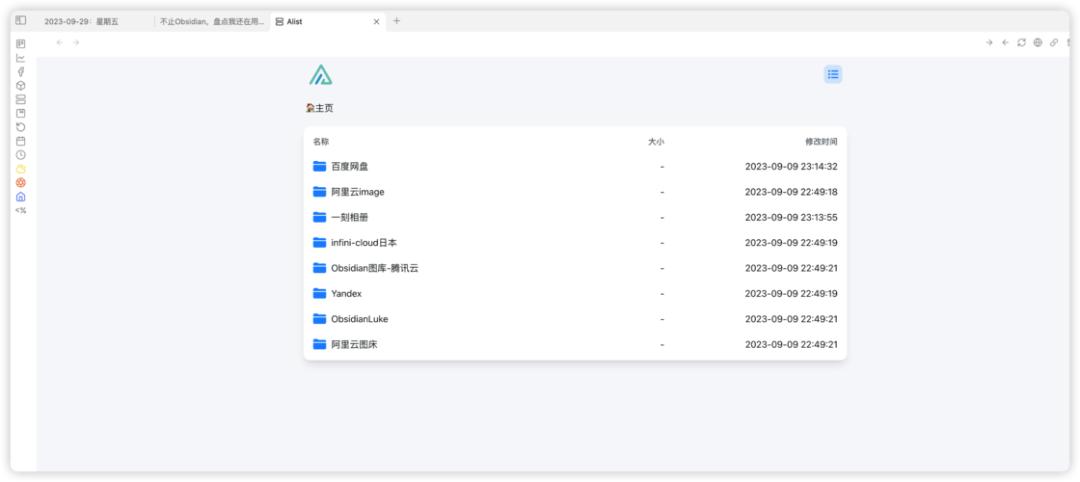Click the circular undo arrow ribbon icon
The image size is (1080, 482).
21,127
